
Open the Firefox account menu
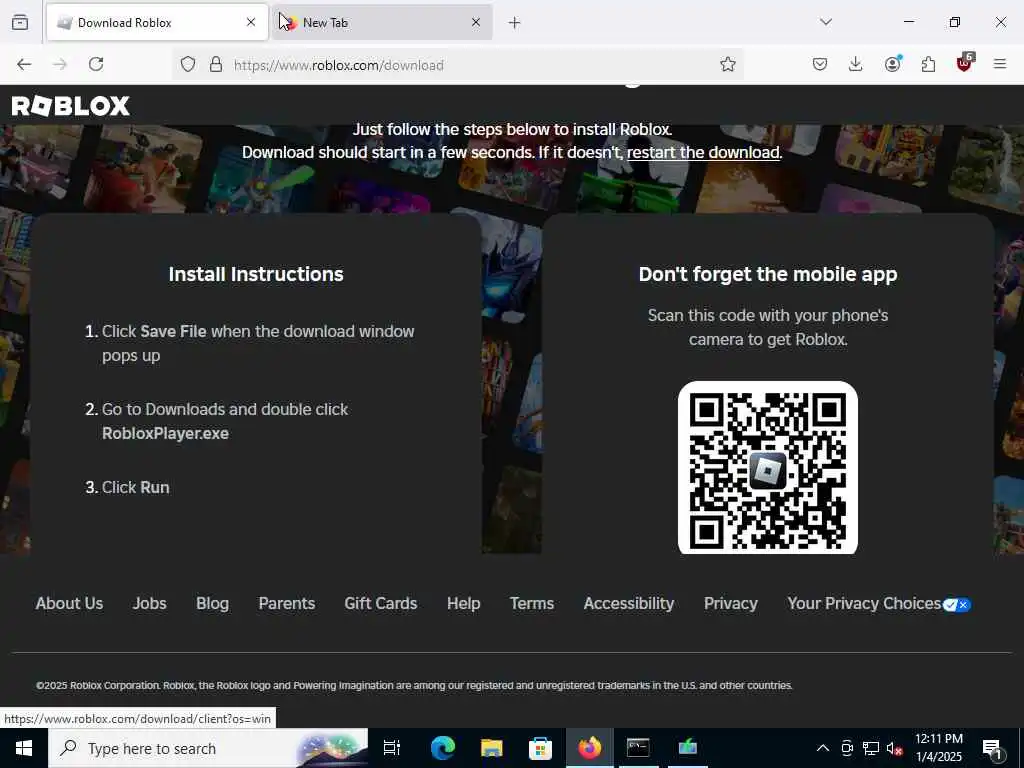coord(892,63)
